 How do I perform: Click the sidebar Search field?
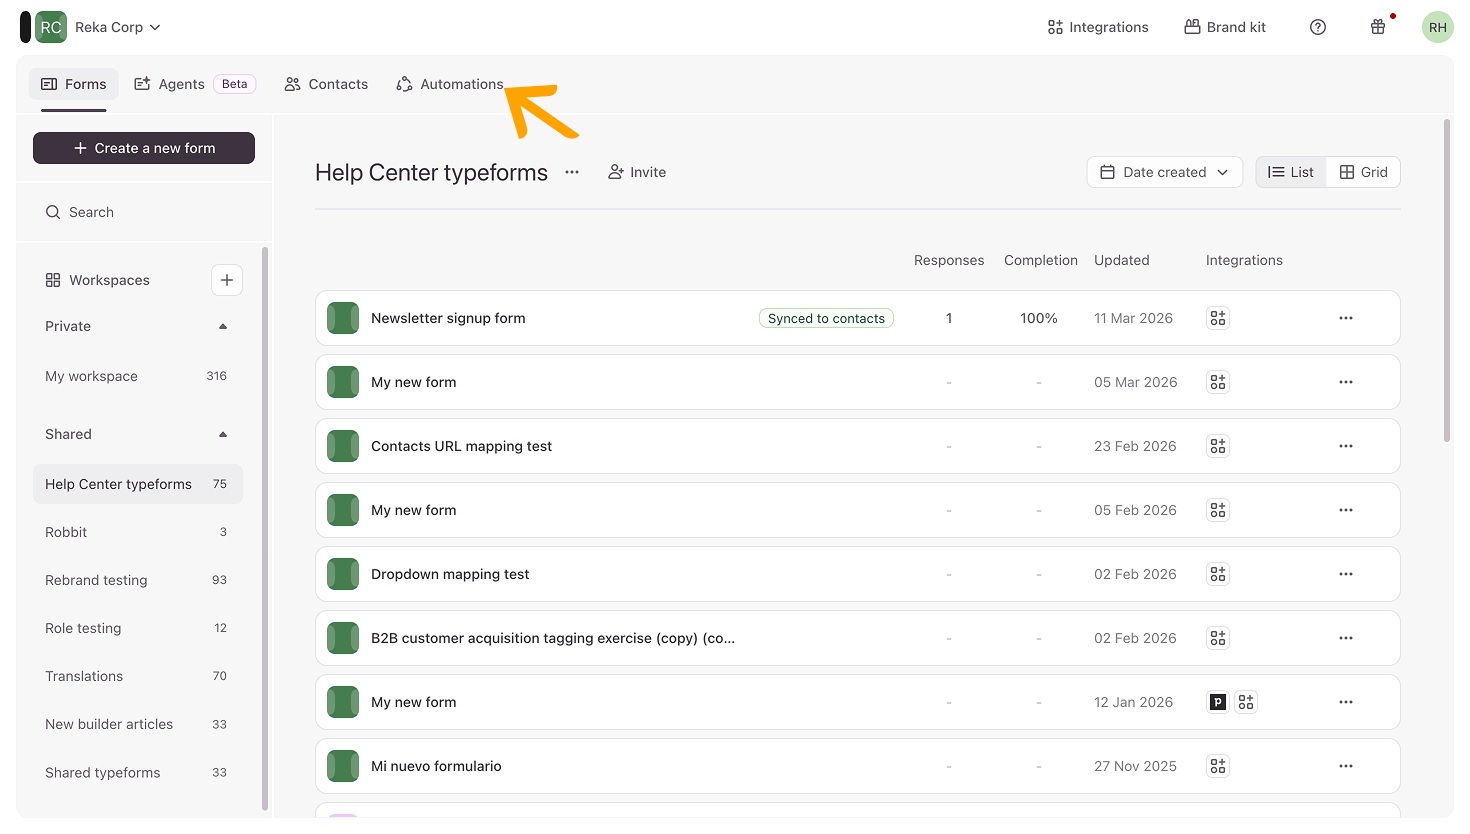point(144,212)
